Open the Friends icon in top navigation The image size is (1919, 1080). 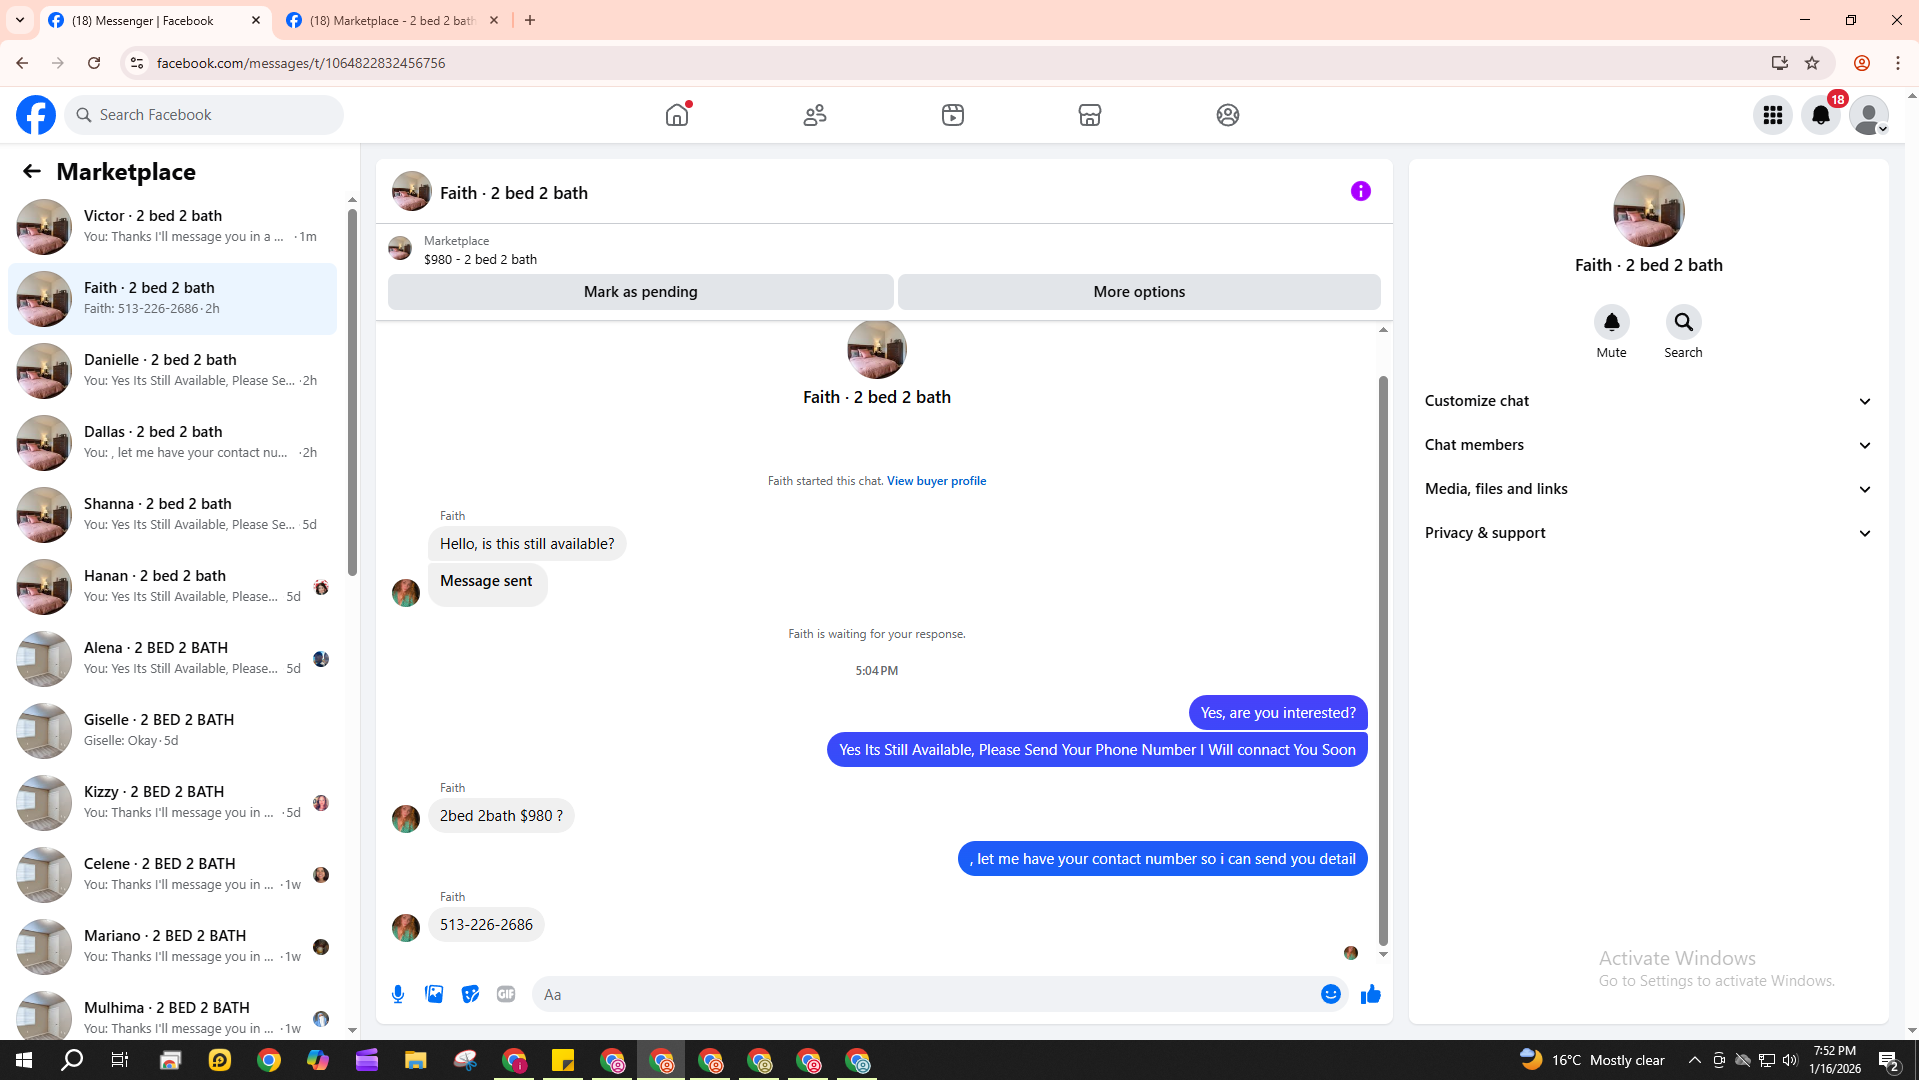815,115
